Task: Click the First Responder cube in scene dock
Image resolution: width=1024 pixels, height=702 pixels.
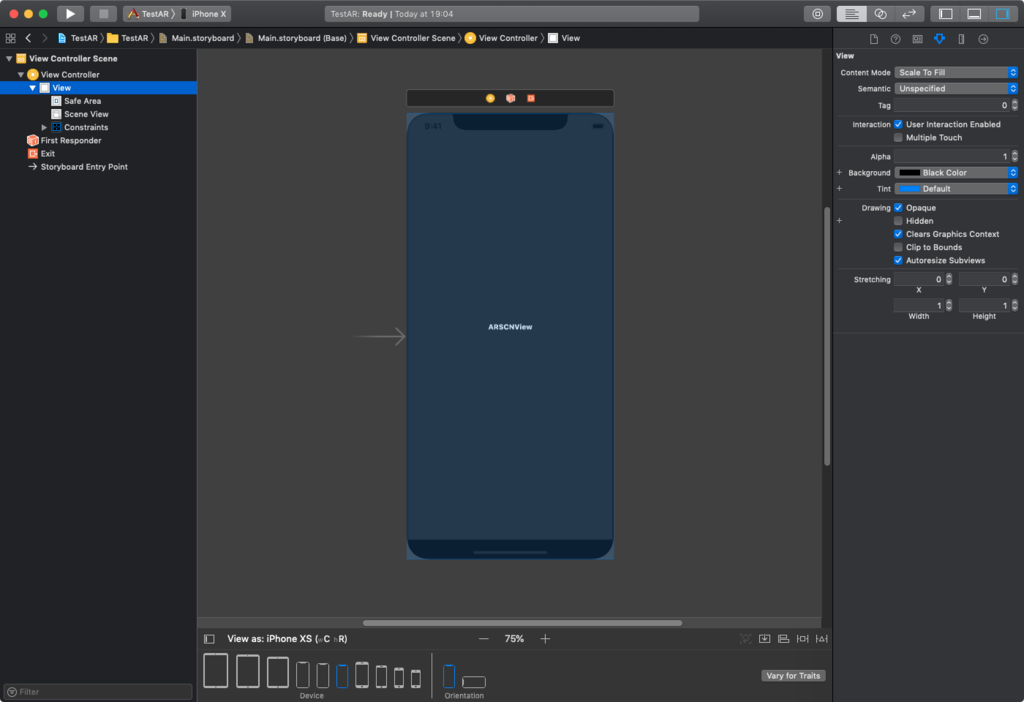Action: [x=511, y=99]
